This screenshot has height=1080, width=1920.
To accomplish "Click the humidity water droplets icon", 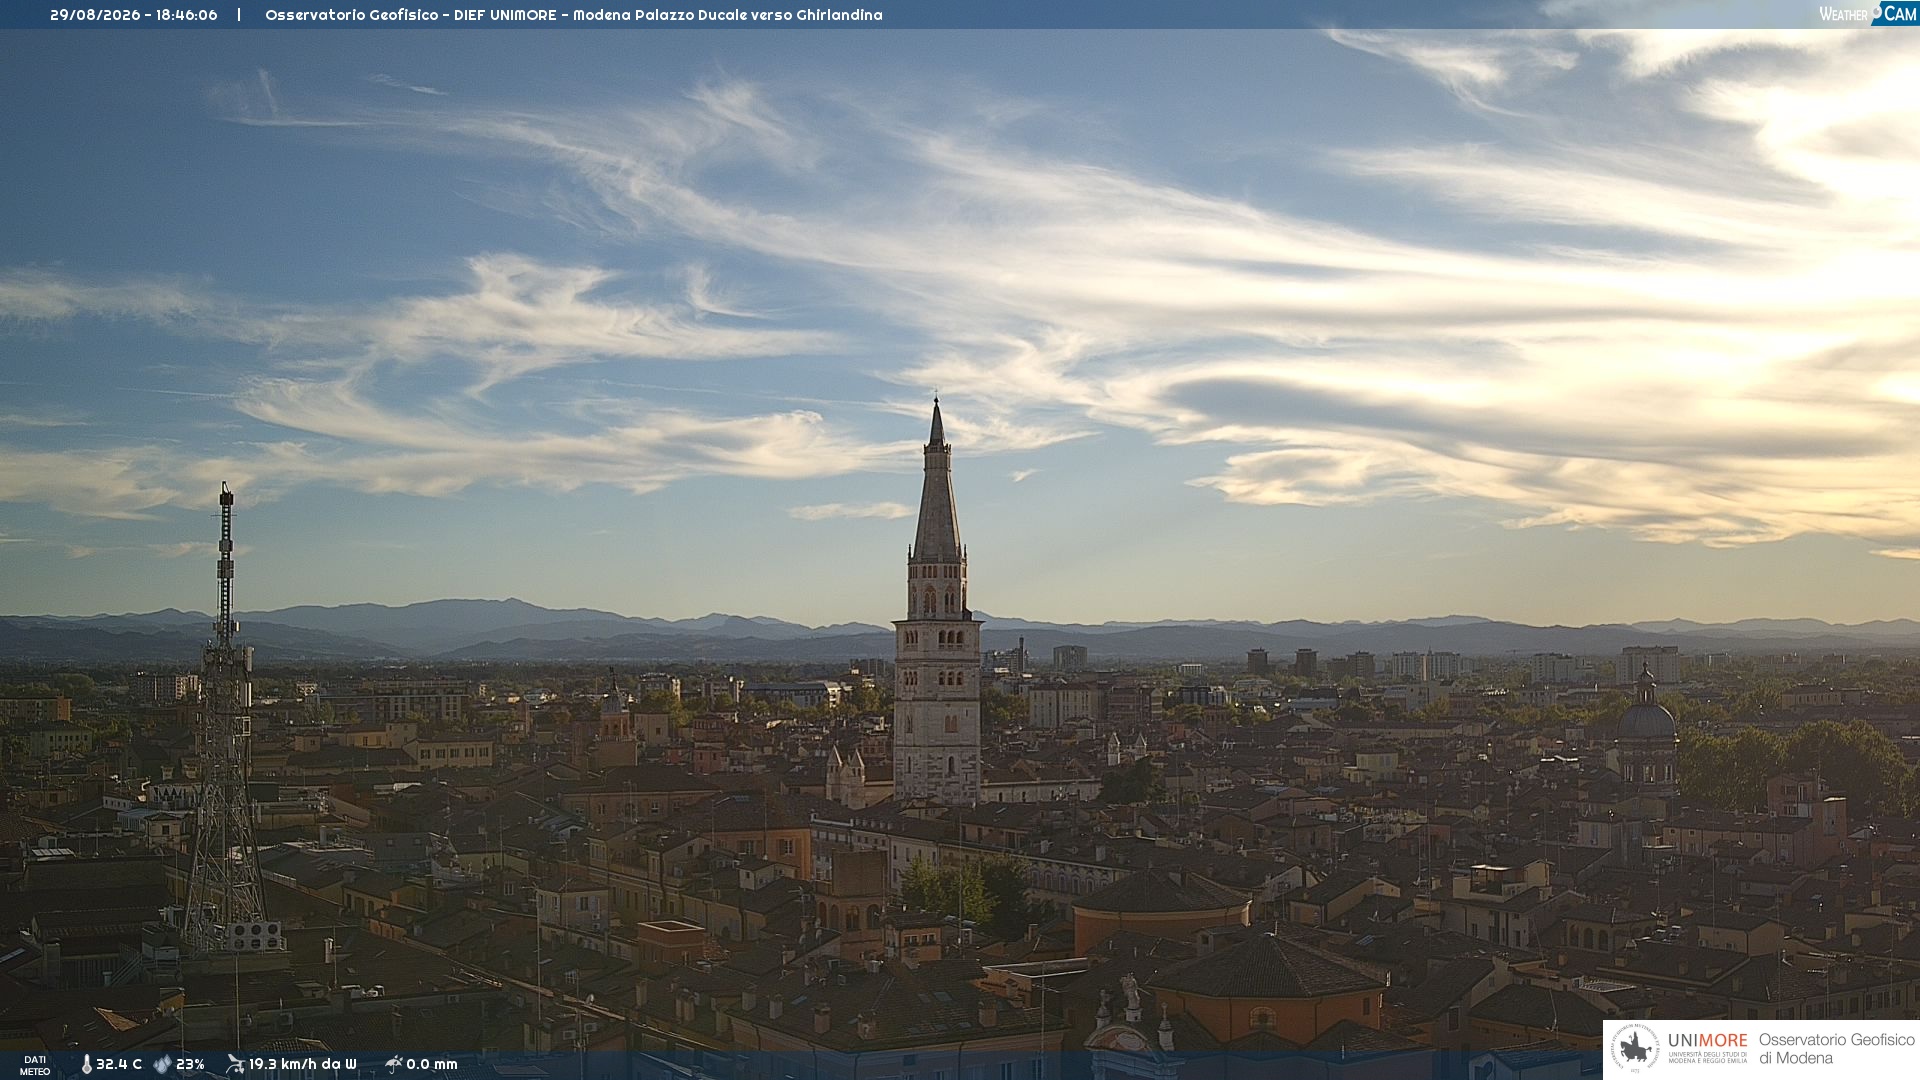I will click(162, 1064).
